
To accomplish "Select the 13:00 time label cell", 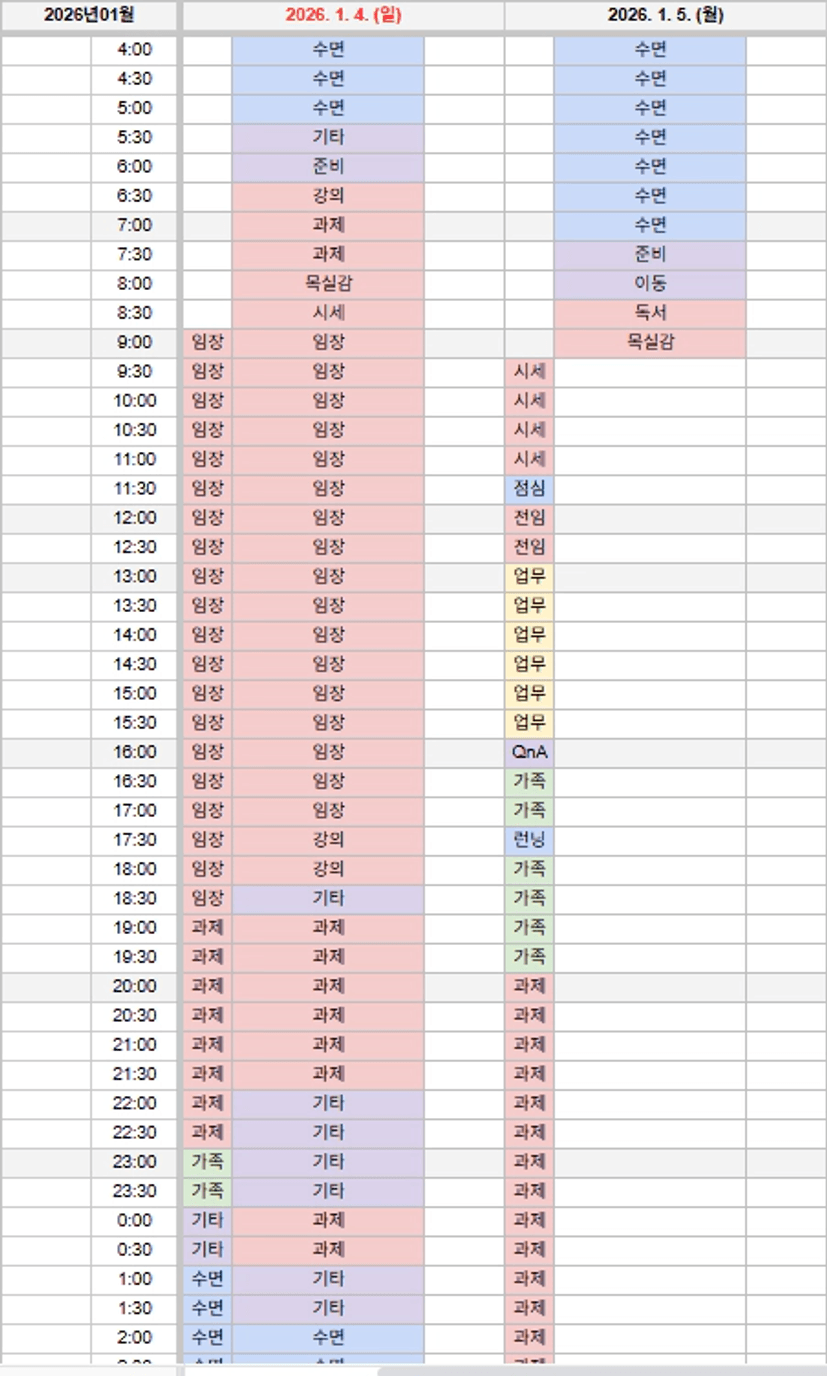I will click(x=135, y=577).
